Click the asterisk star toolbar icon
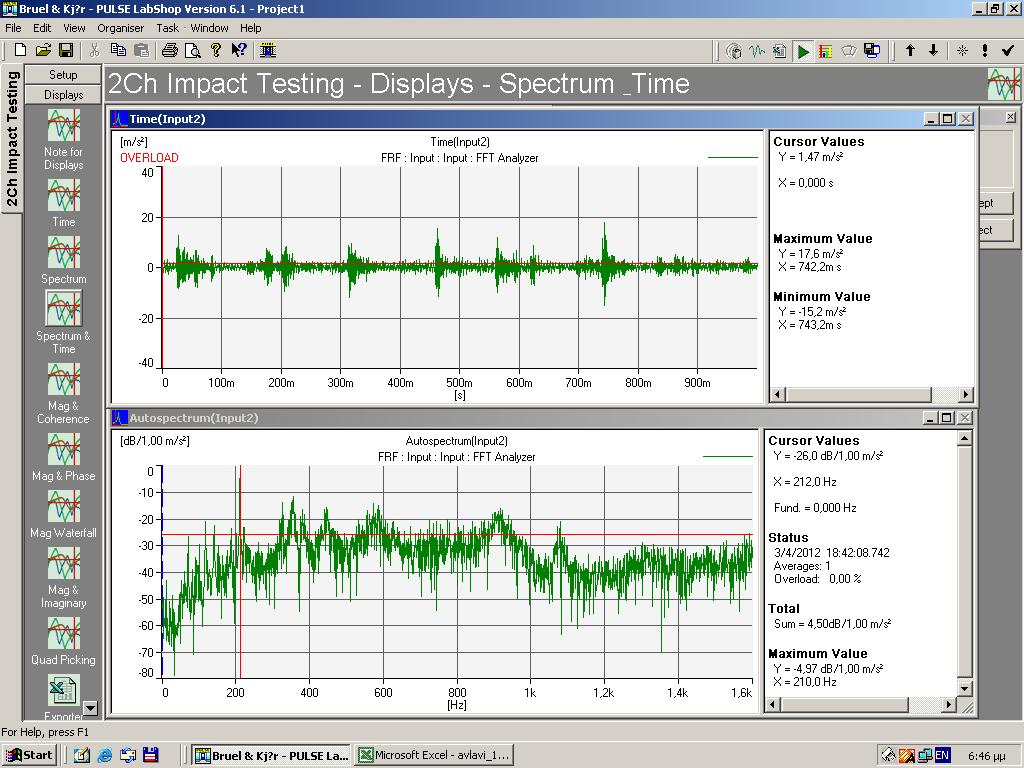Viewport: 1024px width, 768px height. point(962,50)
